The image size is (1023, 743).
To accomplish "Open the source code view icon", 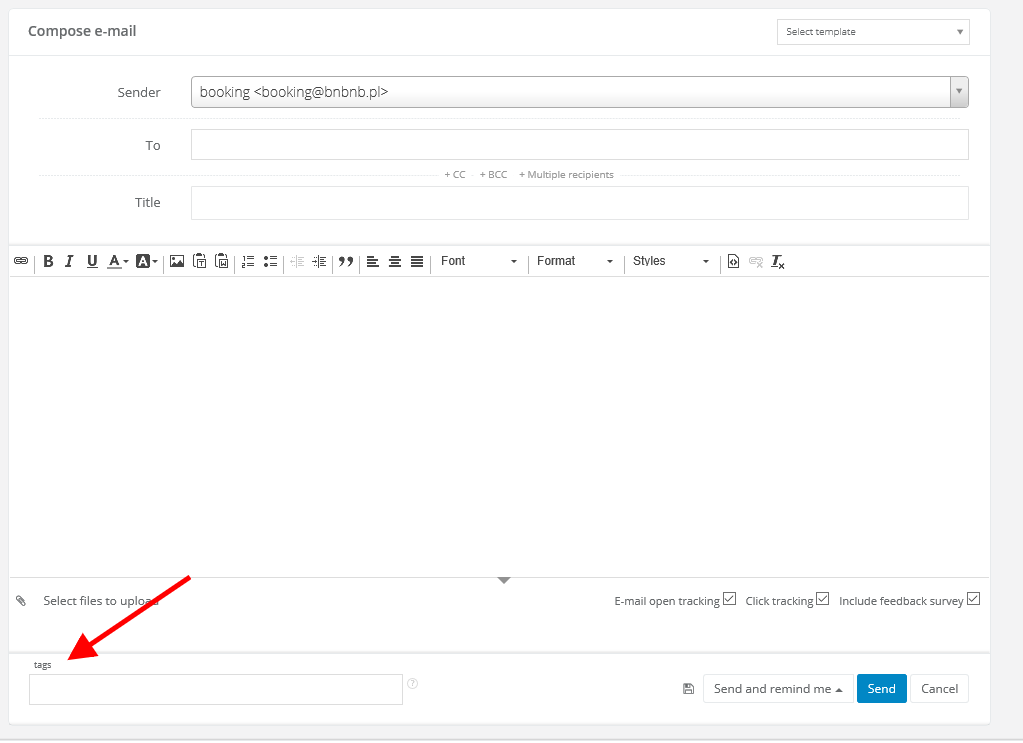I will click(x=733, y=261).
